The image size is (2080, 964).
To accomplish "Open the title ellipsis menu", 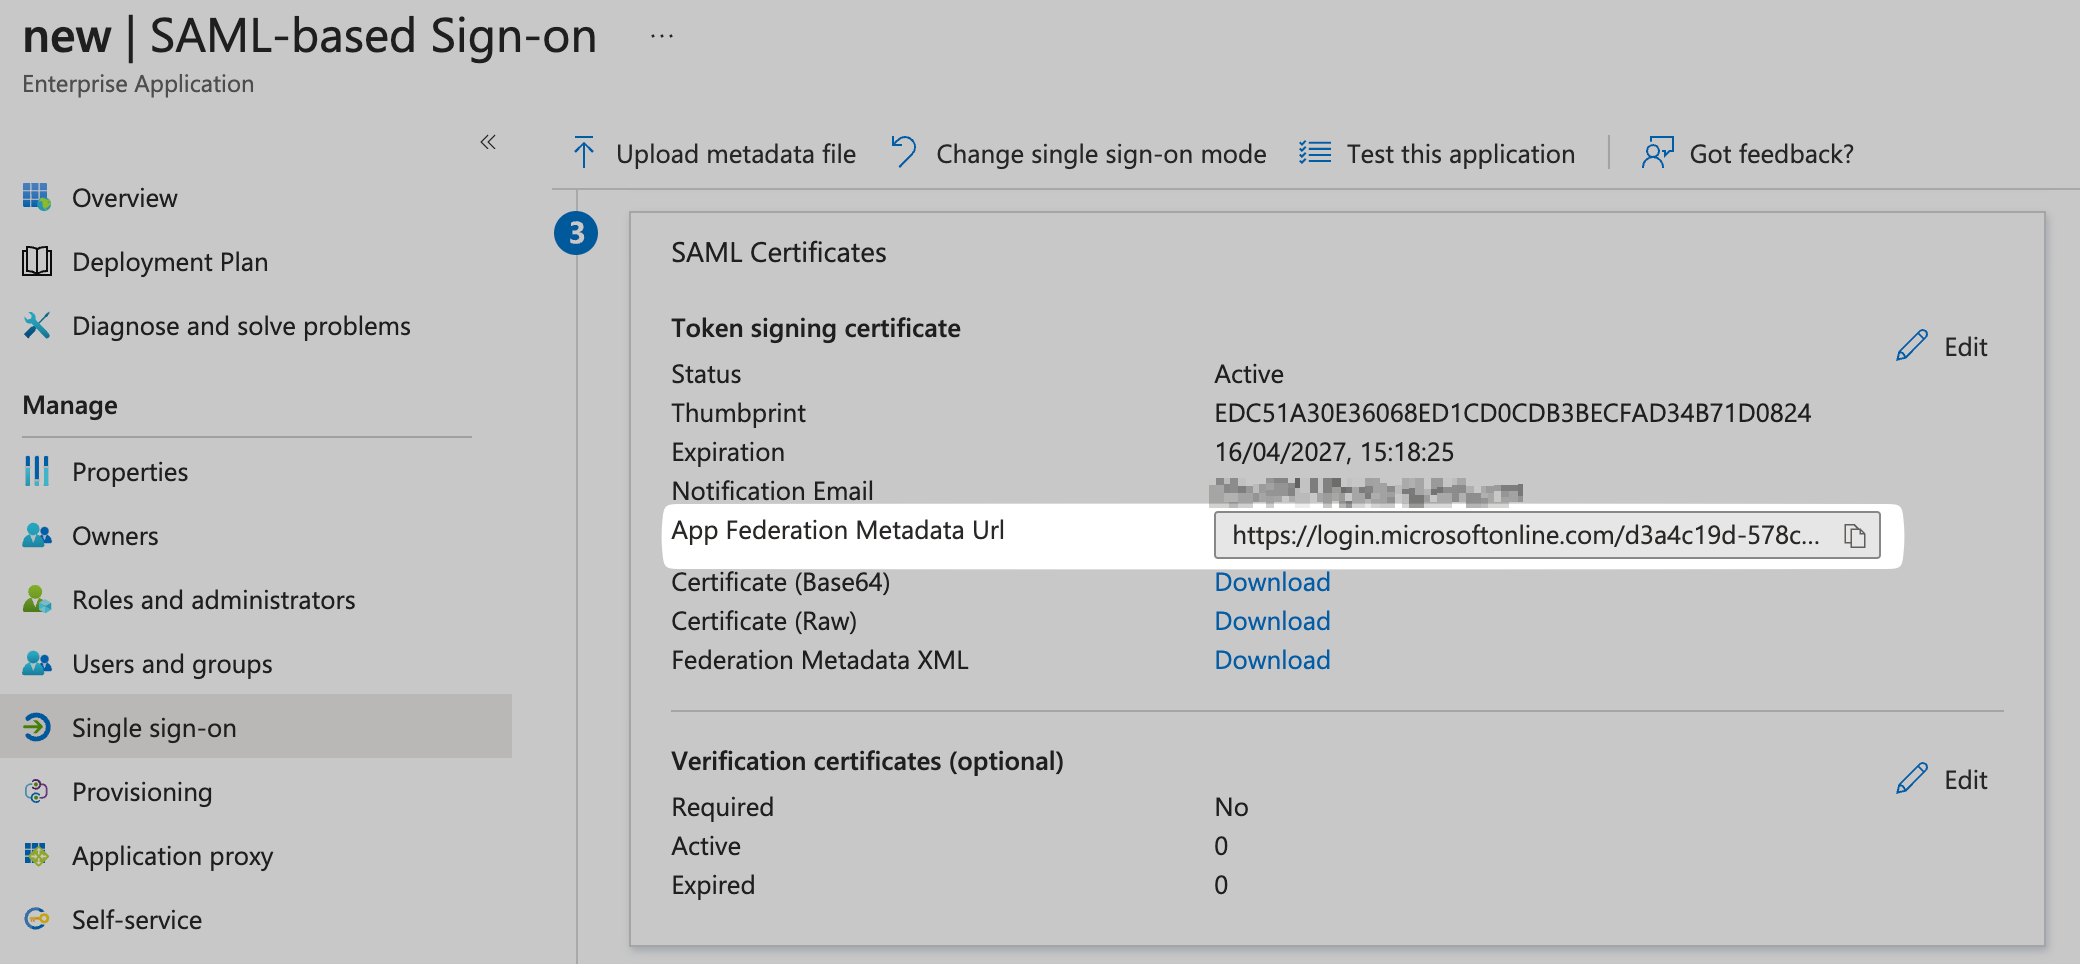I will 660,36.
